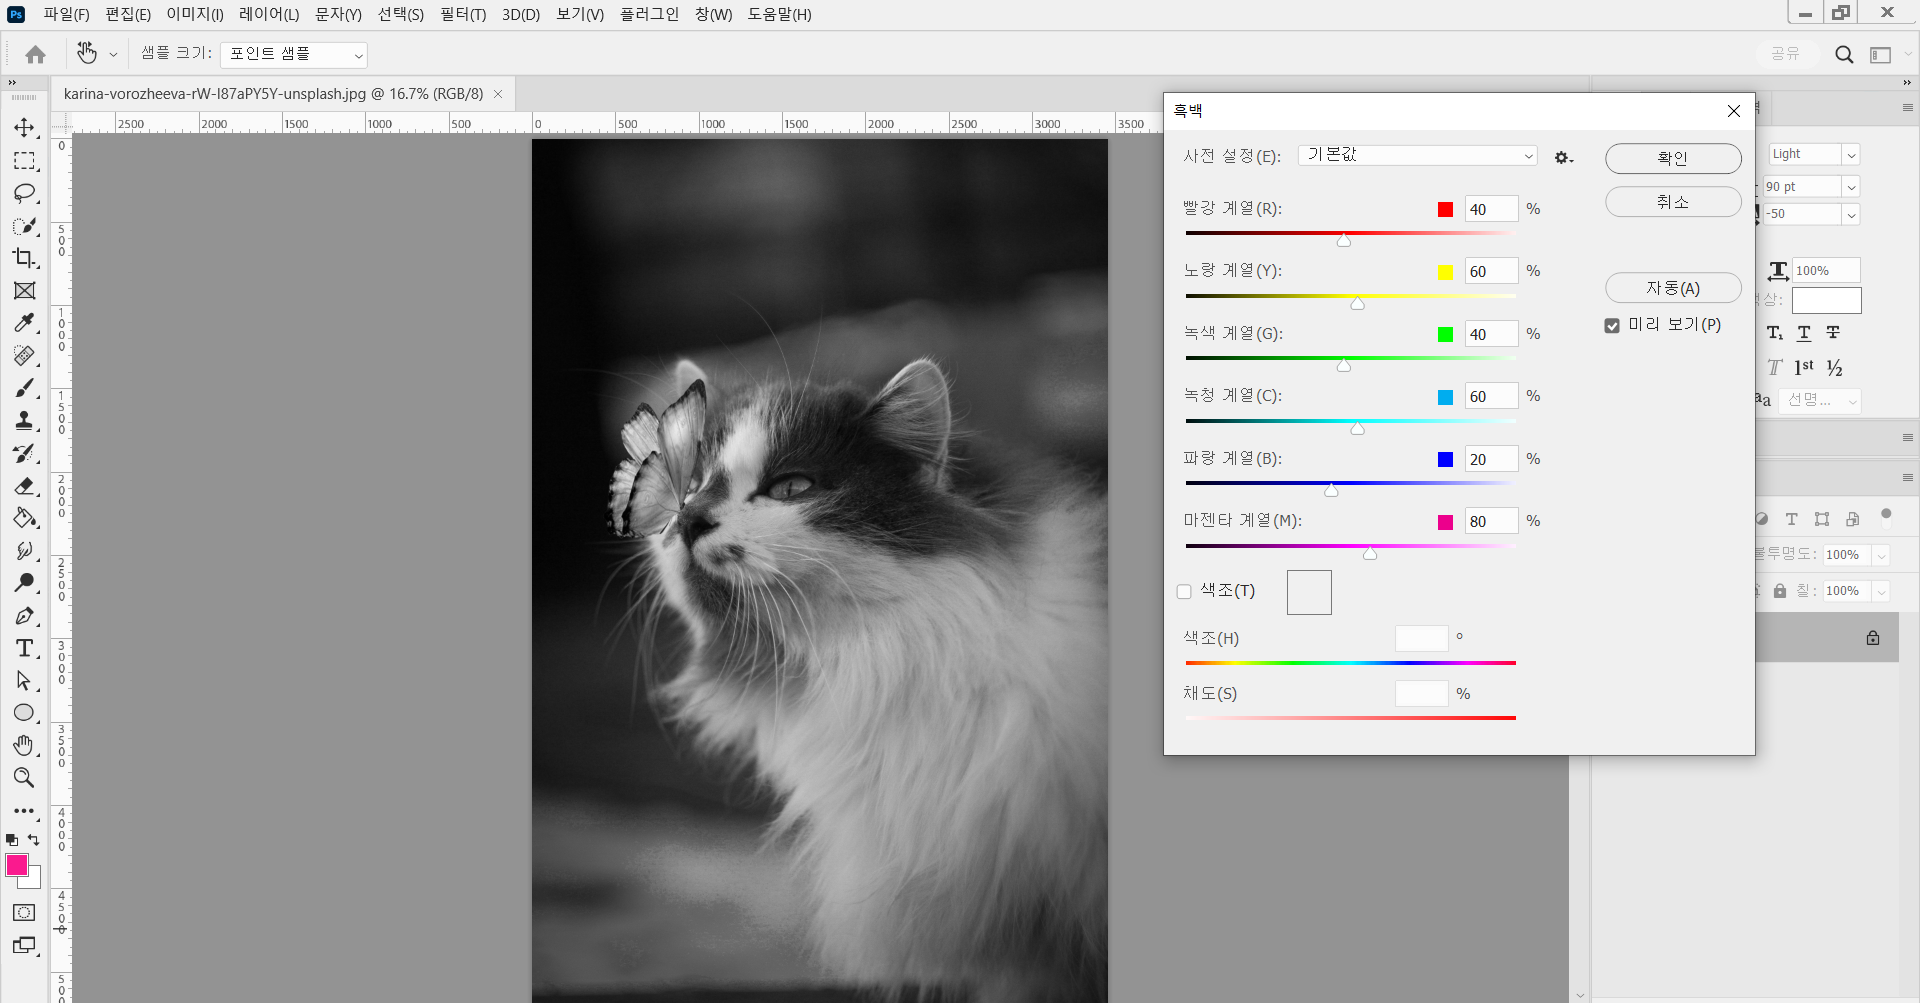Toggle the 미리 보기(P) preview checkbox

click(1612, 326)
